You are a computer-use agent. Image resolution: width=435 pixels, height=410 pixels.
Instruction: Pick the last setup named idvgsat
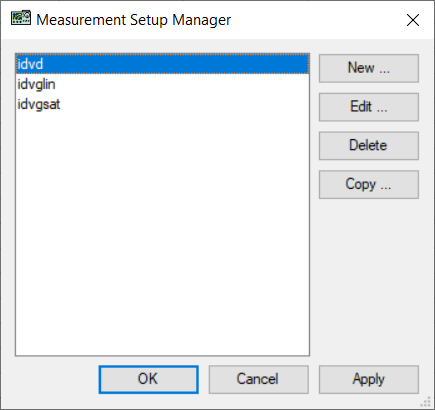click(x=162, y=104)
